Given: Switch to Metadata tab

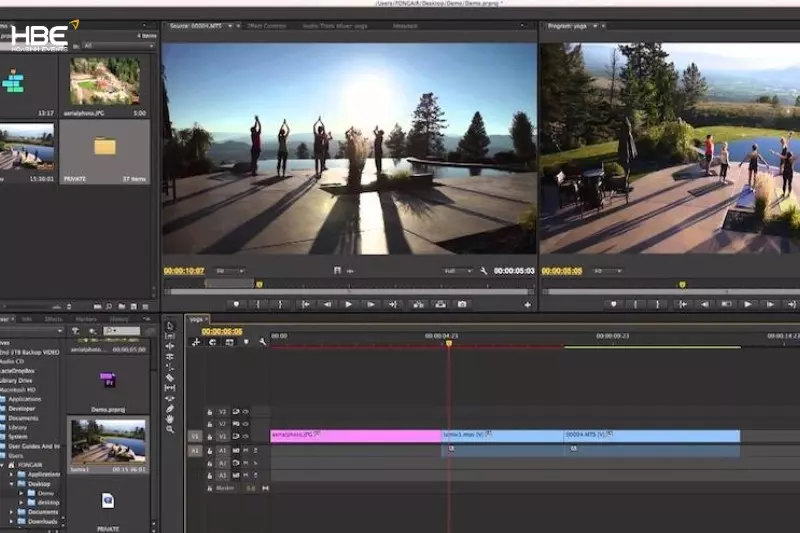Looking at the screenshot, I should click(405, 26).
